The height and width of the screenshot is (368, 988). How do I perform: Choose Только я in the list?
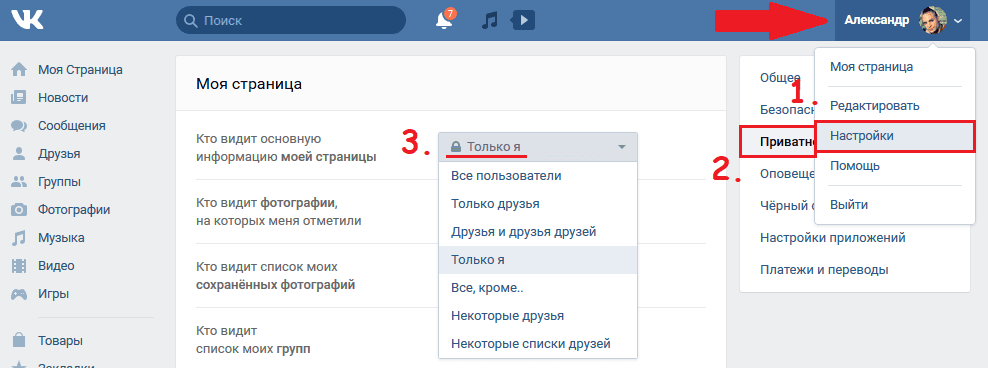537,260
